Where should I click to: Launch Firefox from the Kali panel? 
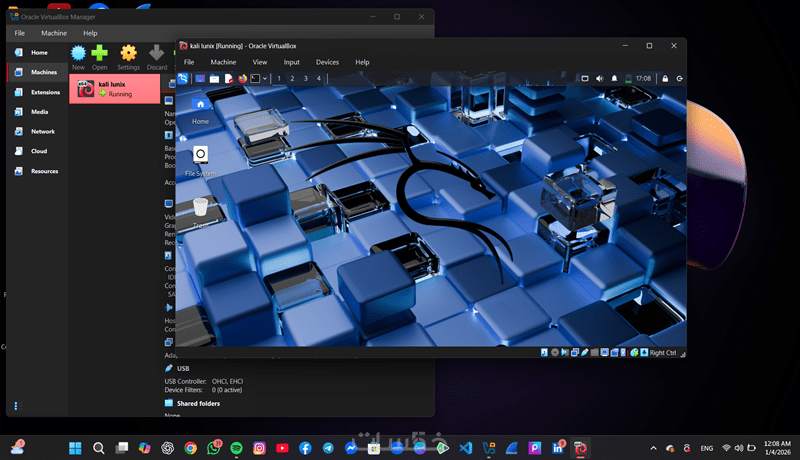pos(242,79)
